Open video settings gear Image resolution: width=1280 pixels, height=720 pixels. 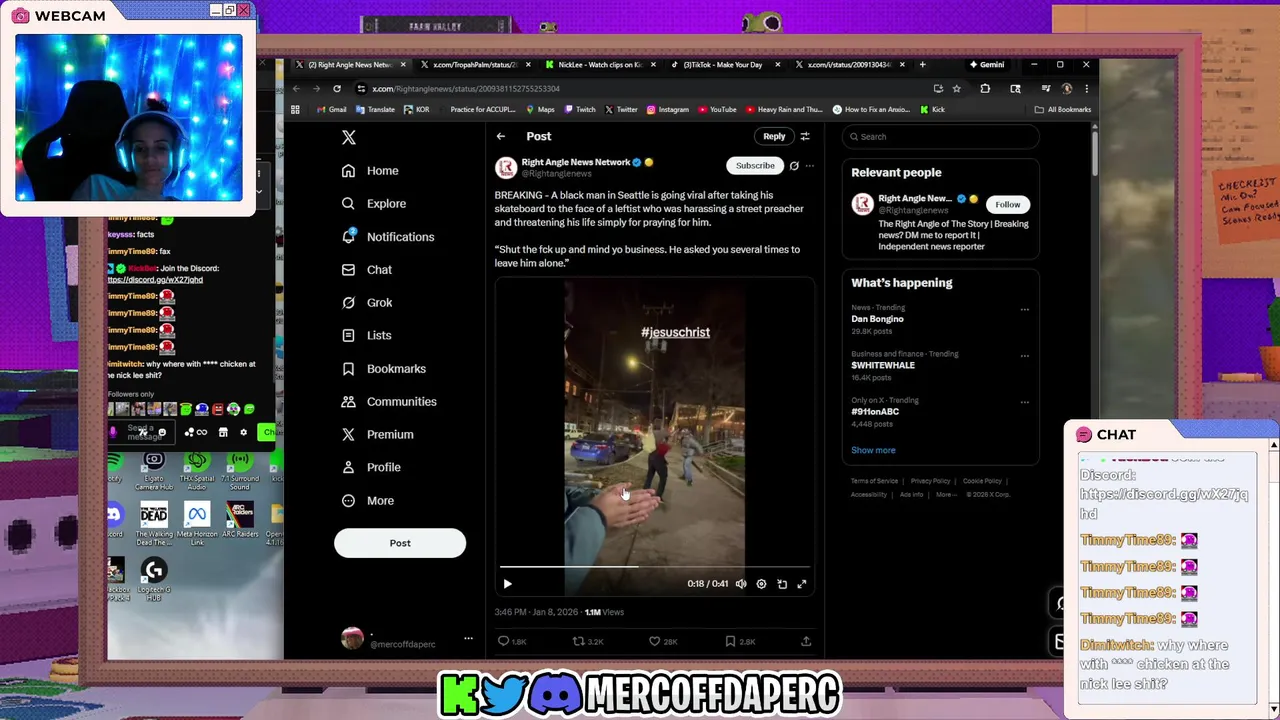(x=761, y=584)
